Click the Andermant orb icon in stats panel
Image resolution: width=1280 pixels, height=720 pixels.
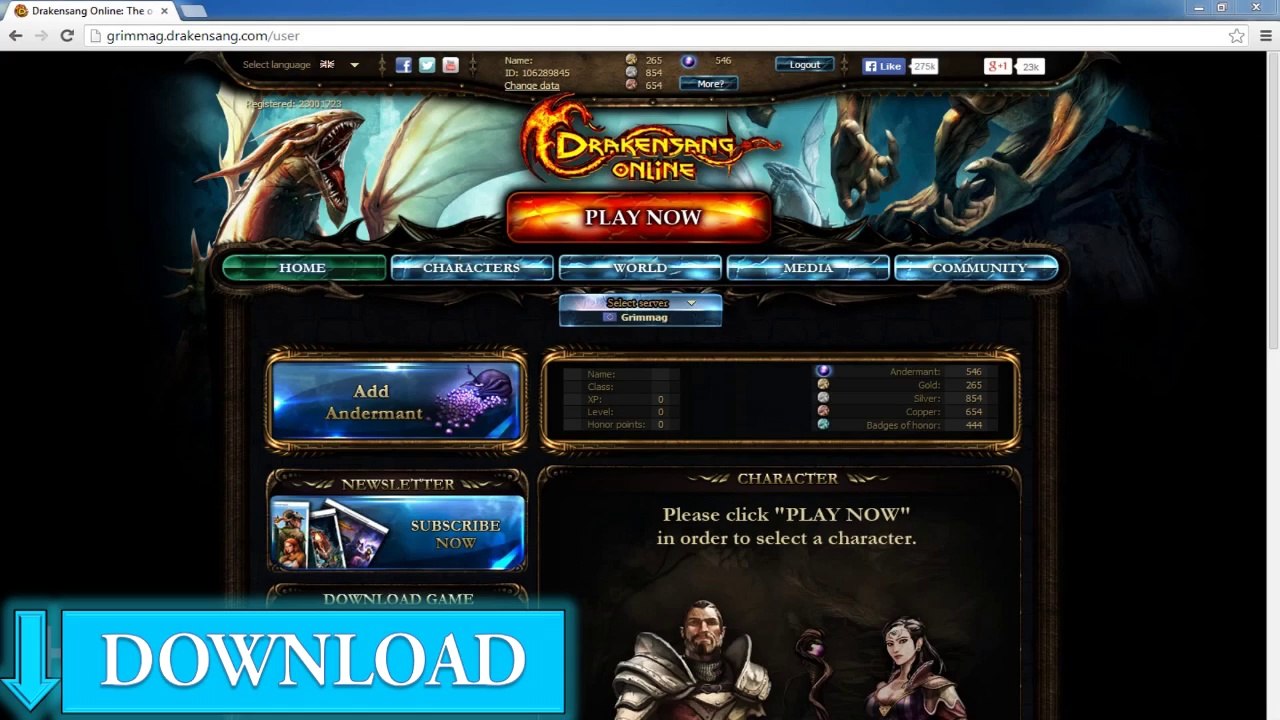[x=823, y=371]
